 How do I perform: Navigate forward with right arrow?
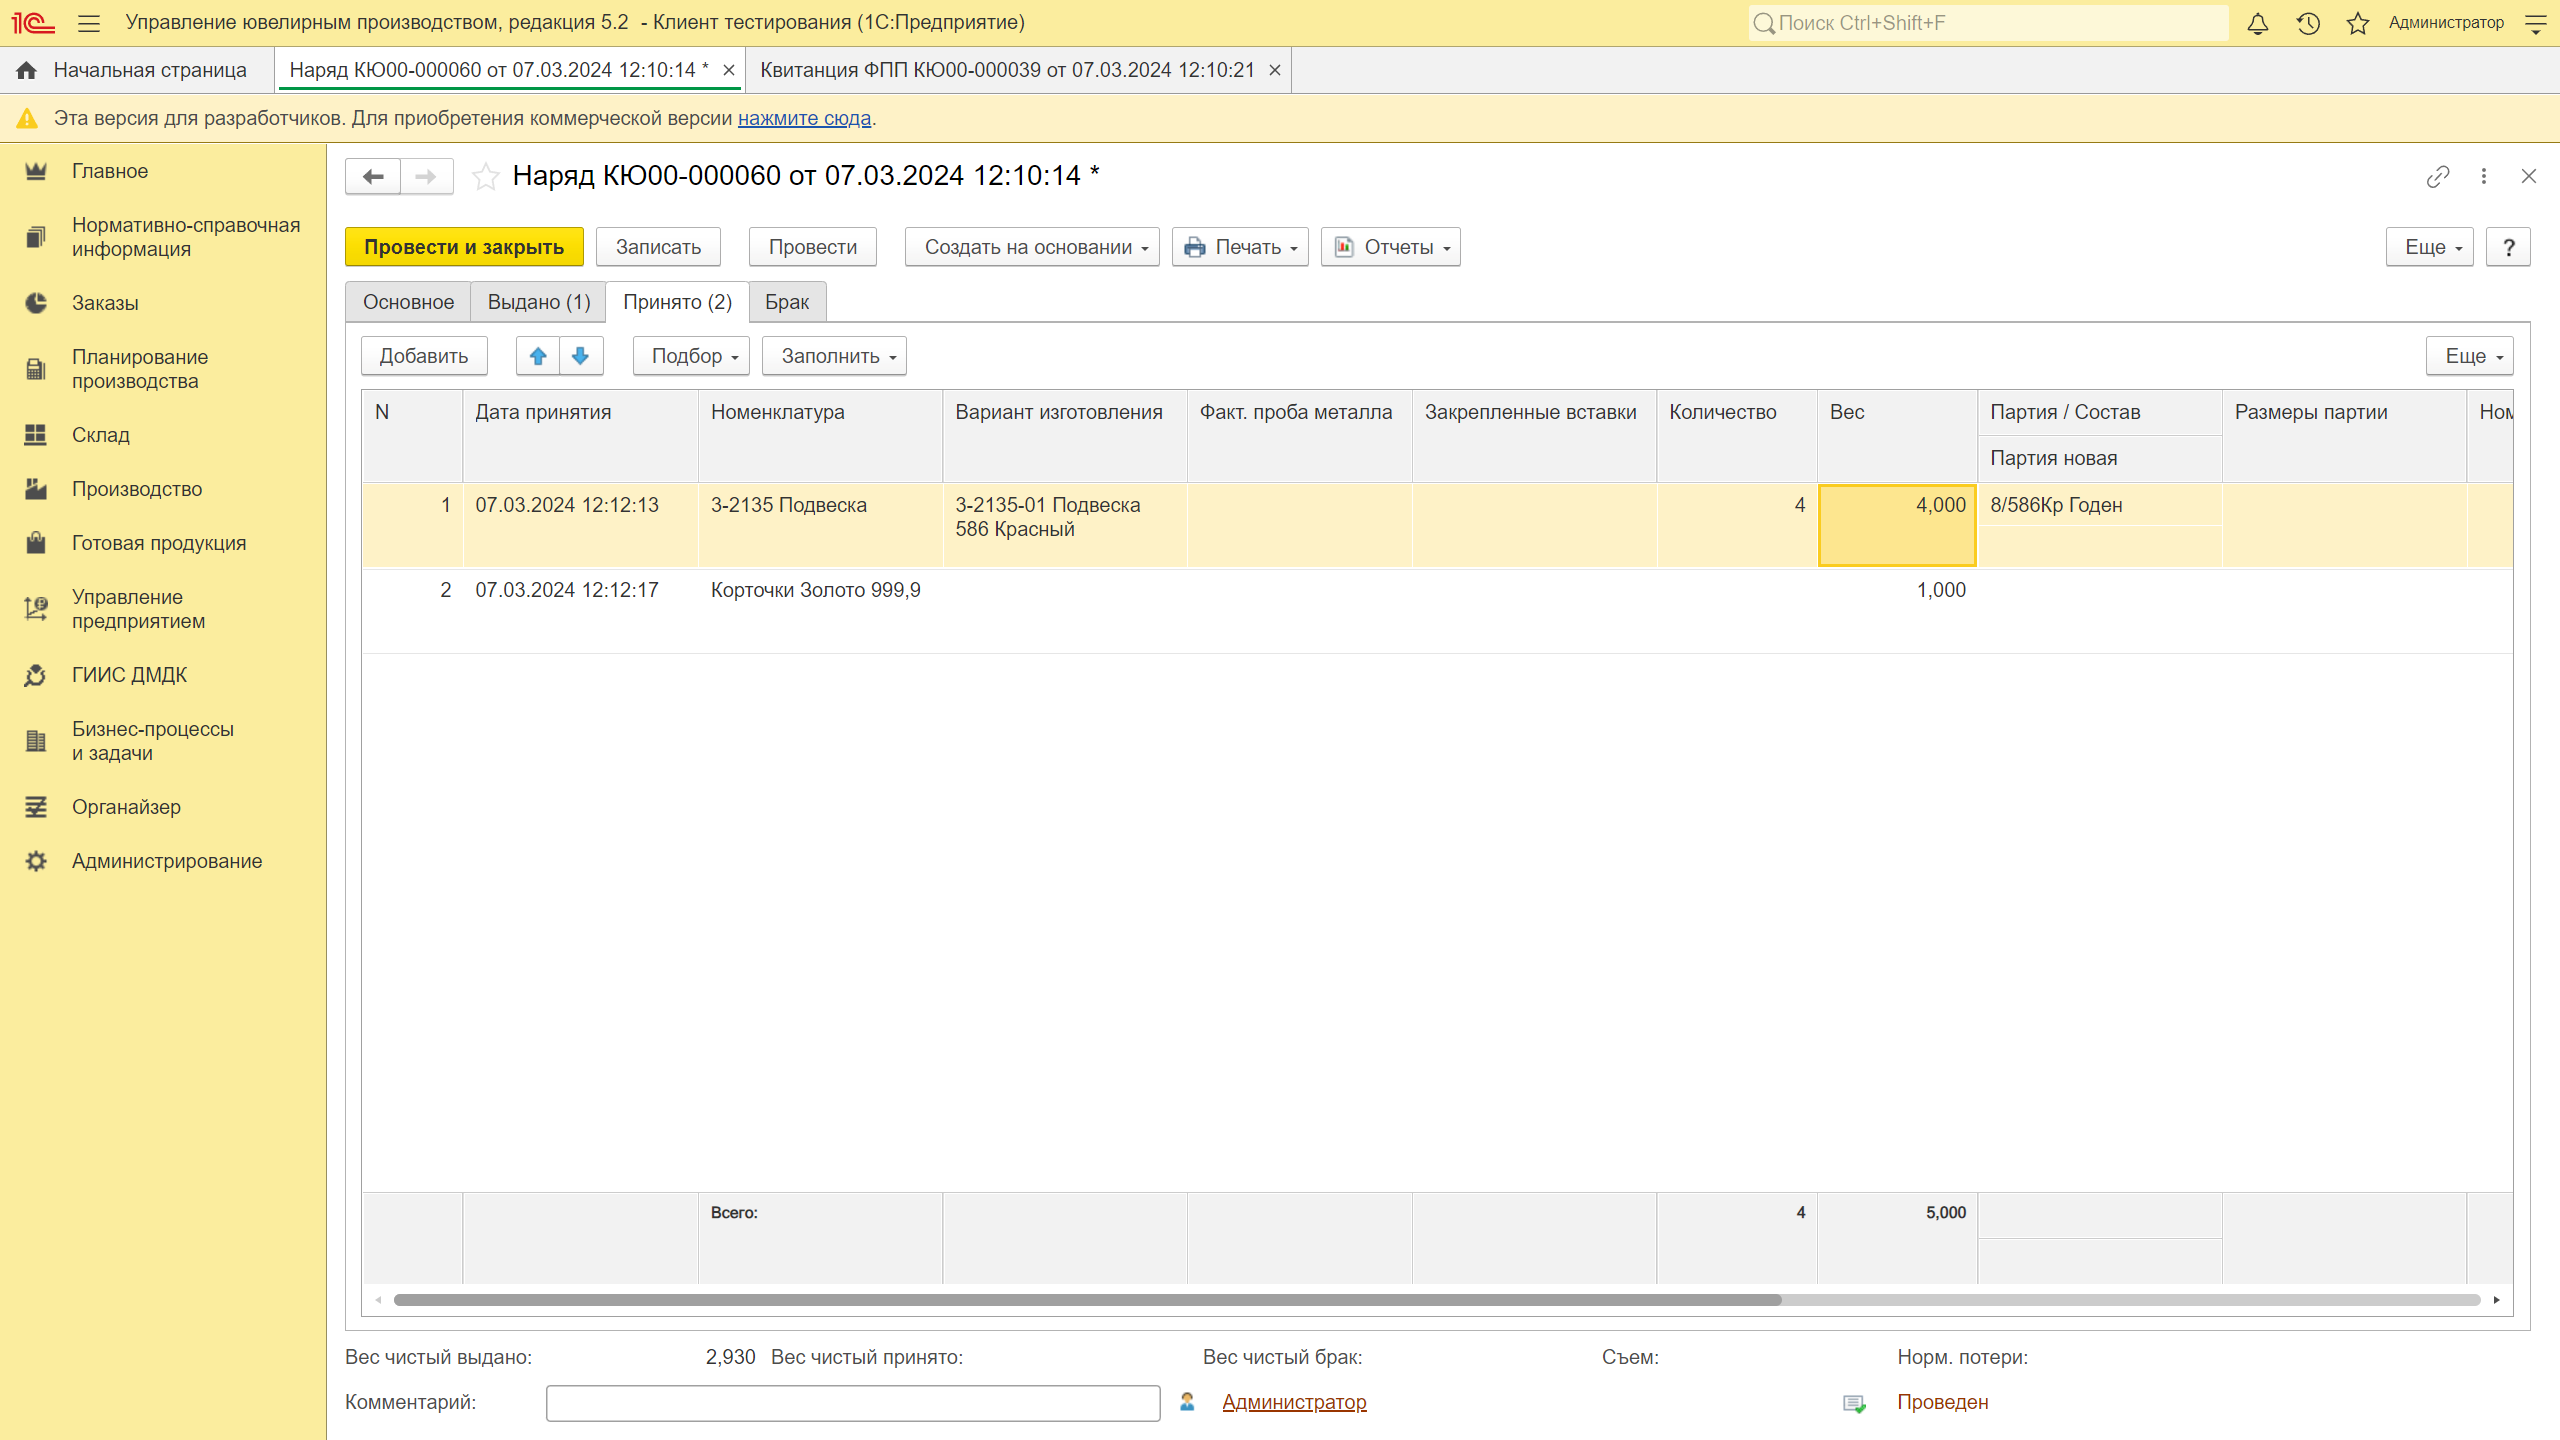point(426,176)
